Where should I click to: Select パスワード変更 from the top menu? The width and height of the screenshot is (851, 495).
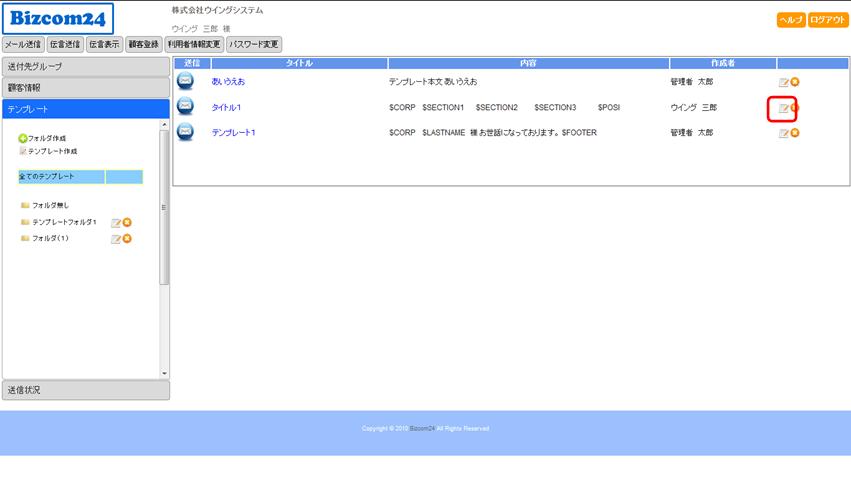pyautogui.click(x=254, y=44)
